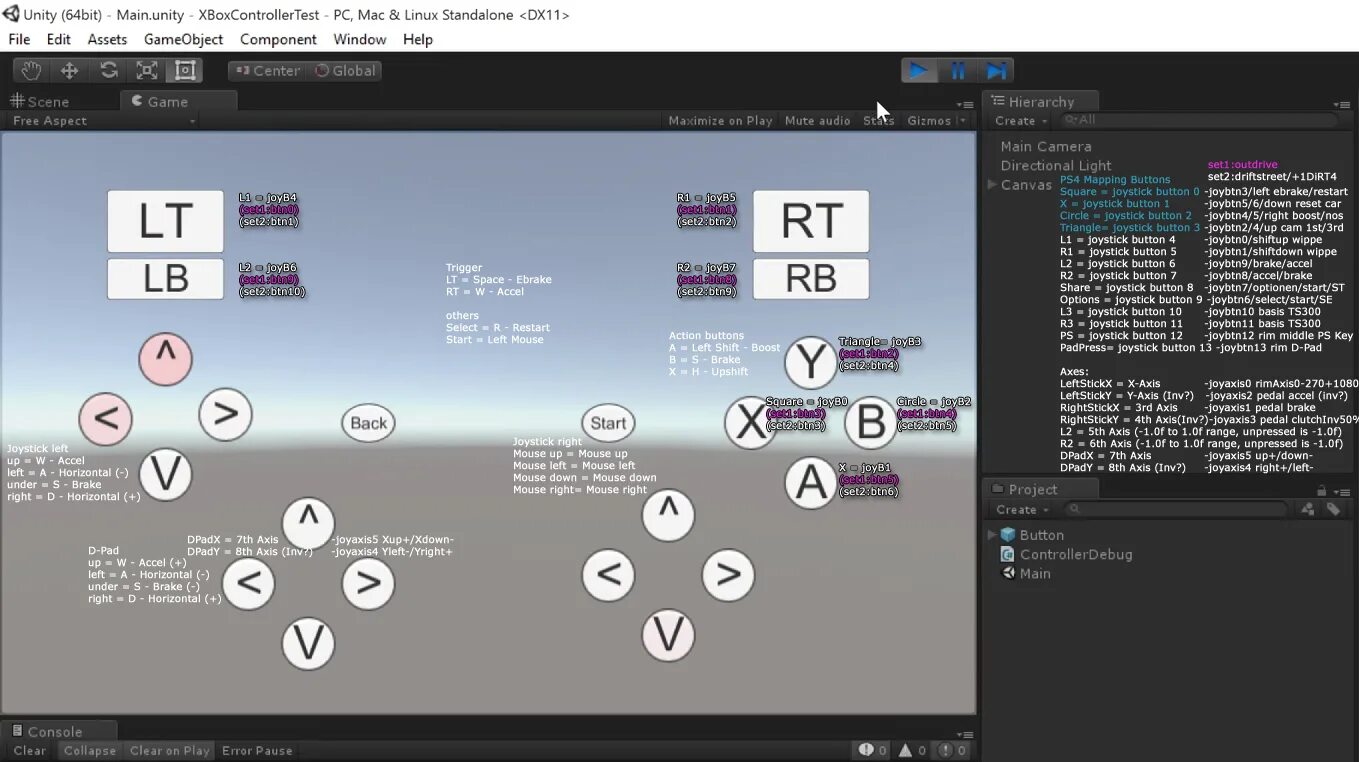Toggle pivot mode Center button
This screenshot has height=762, width=1359.
click(266, 71)
